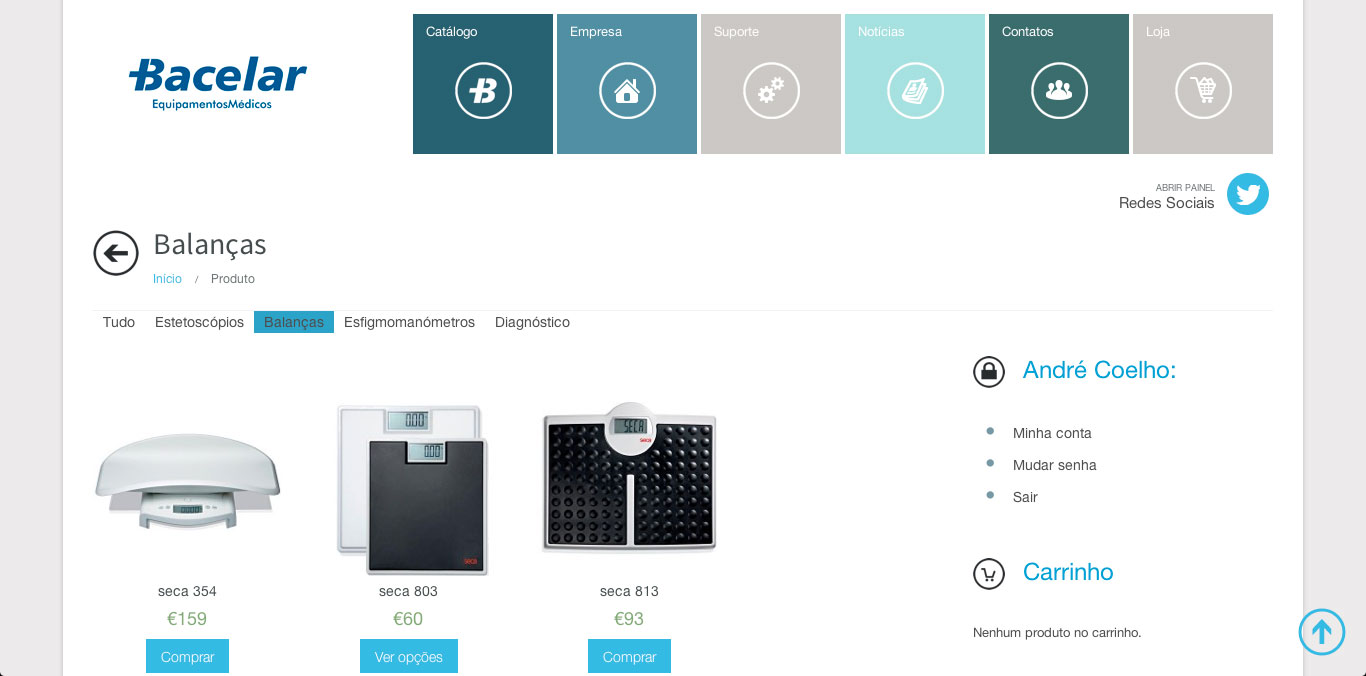Open the Minha conta link
The image size is (1366, 676).
[x=1052, y=433]
